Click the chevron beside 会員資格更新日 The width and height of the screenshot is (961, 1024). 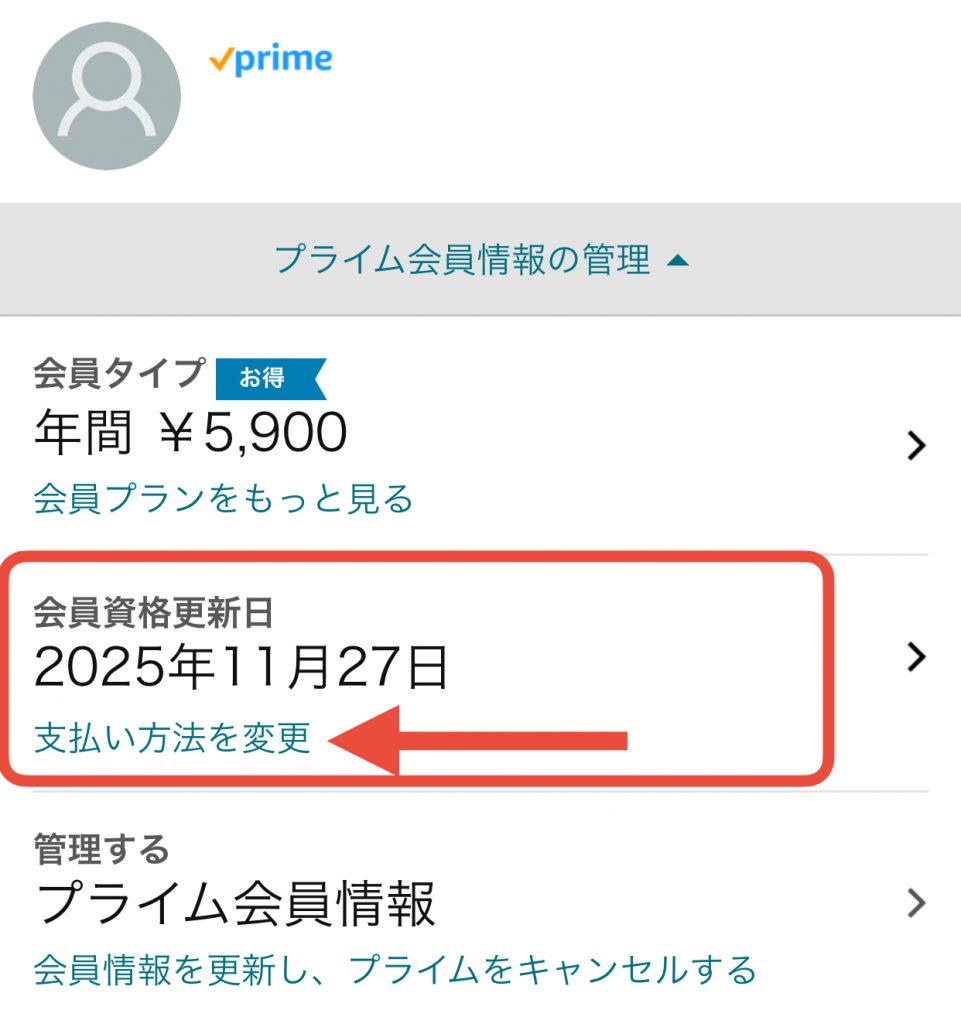point(916,656)
